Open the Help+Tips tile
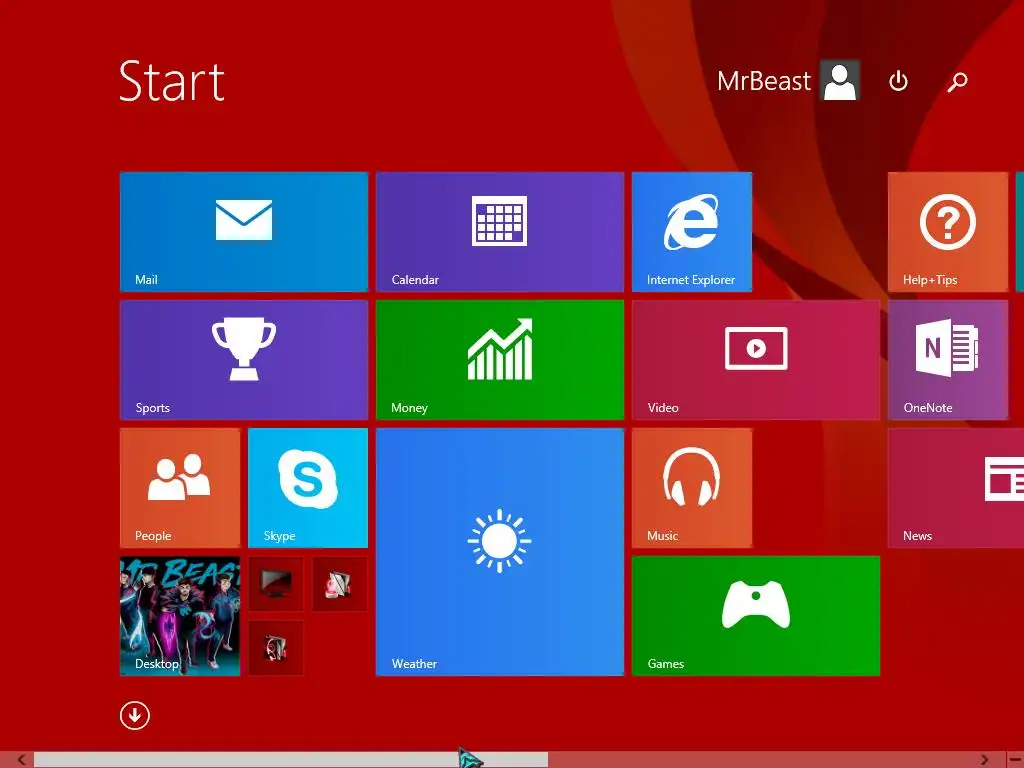This screenshot has width=1024, height=768. 948,231
